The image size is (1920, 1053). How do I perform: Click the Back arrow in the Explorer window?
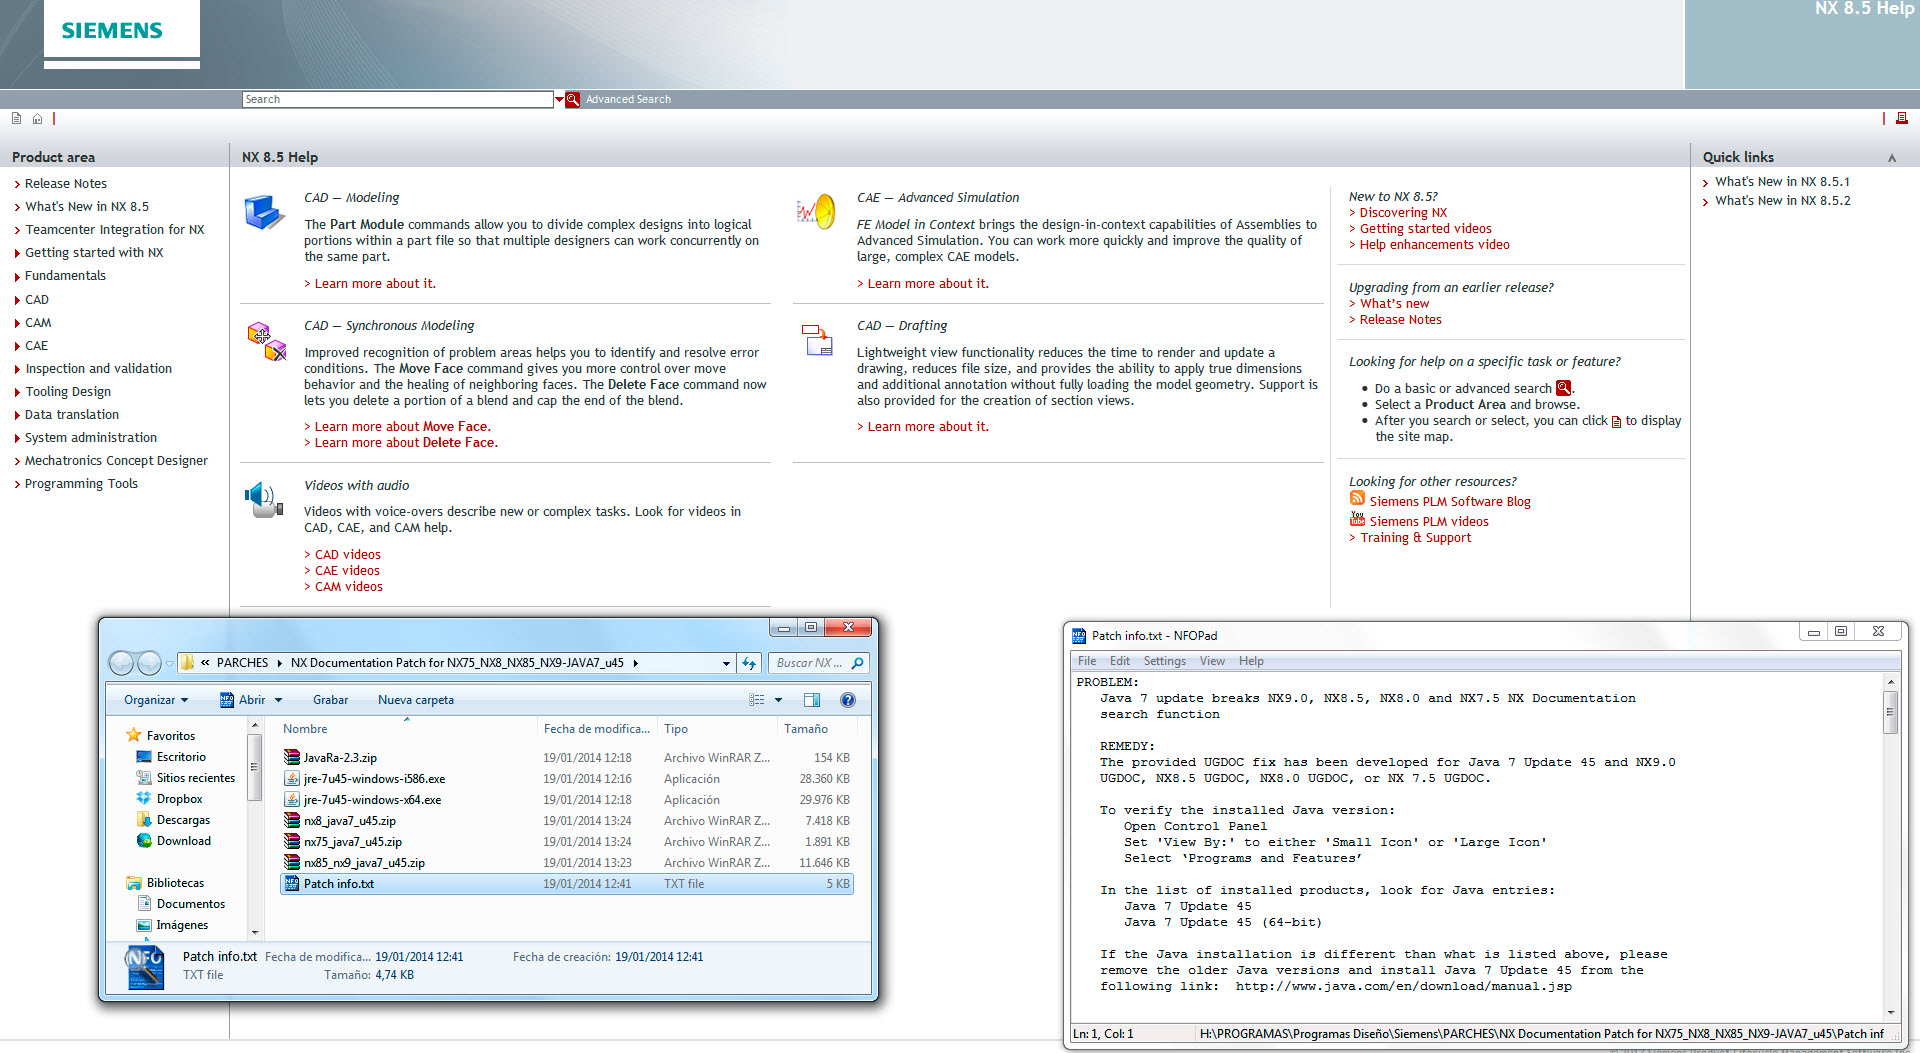coord(121,662)
